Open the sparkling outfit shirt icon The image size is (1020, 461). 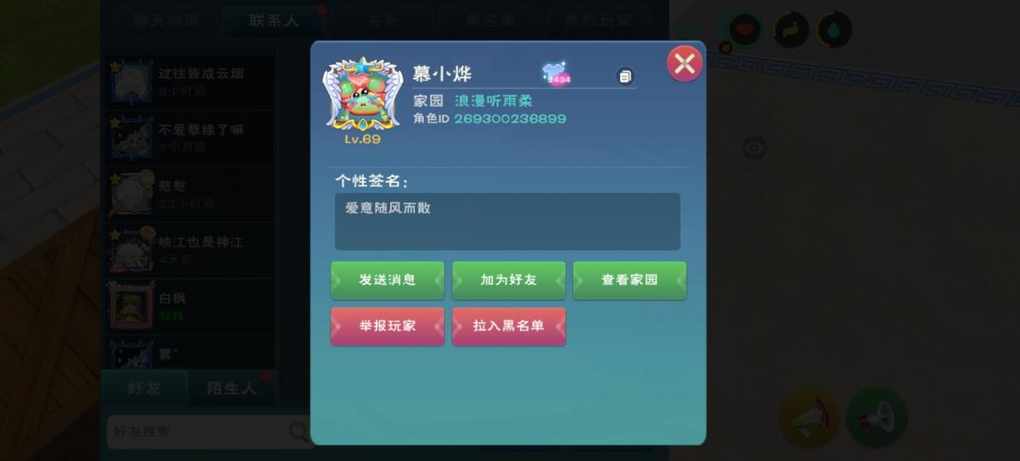coord(556,74)
